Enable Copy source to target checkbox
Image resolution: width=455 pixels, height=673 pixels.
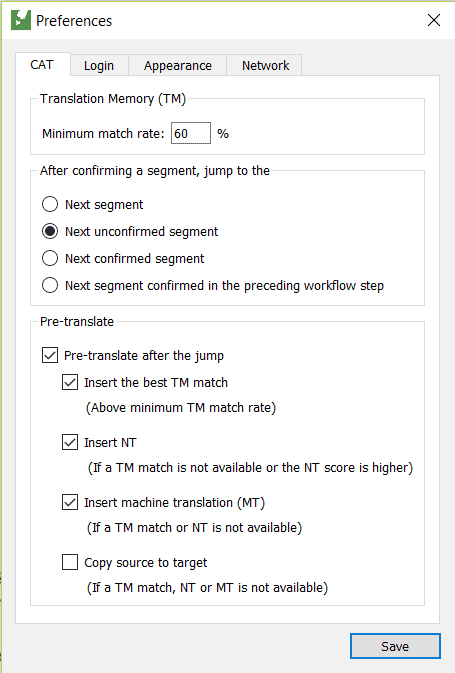click(70, 562)
